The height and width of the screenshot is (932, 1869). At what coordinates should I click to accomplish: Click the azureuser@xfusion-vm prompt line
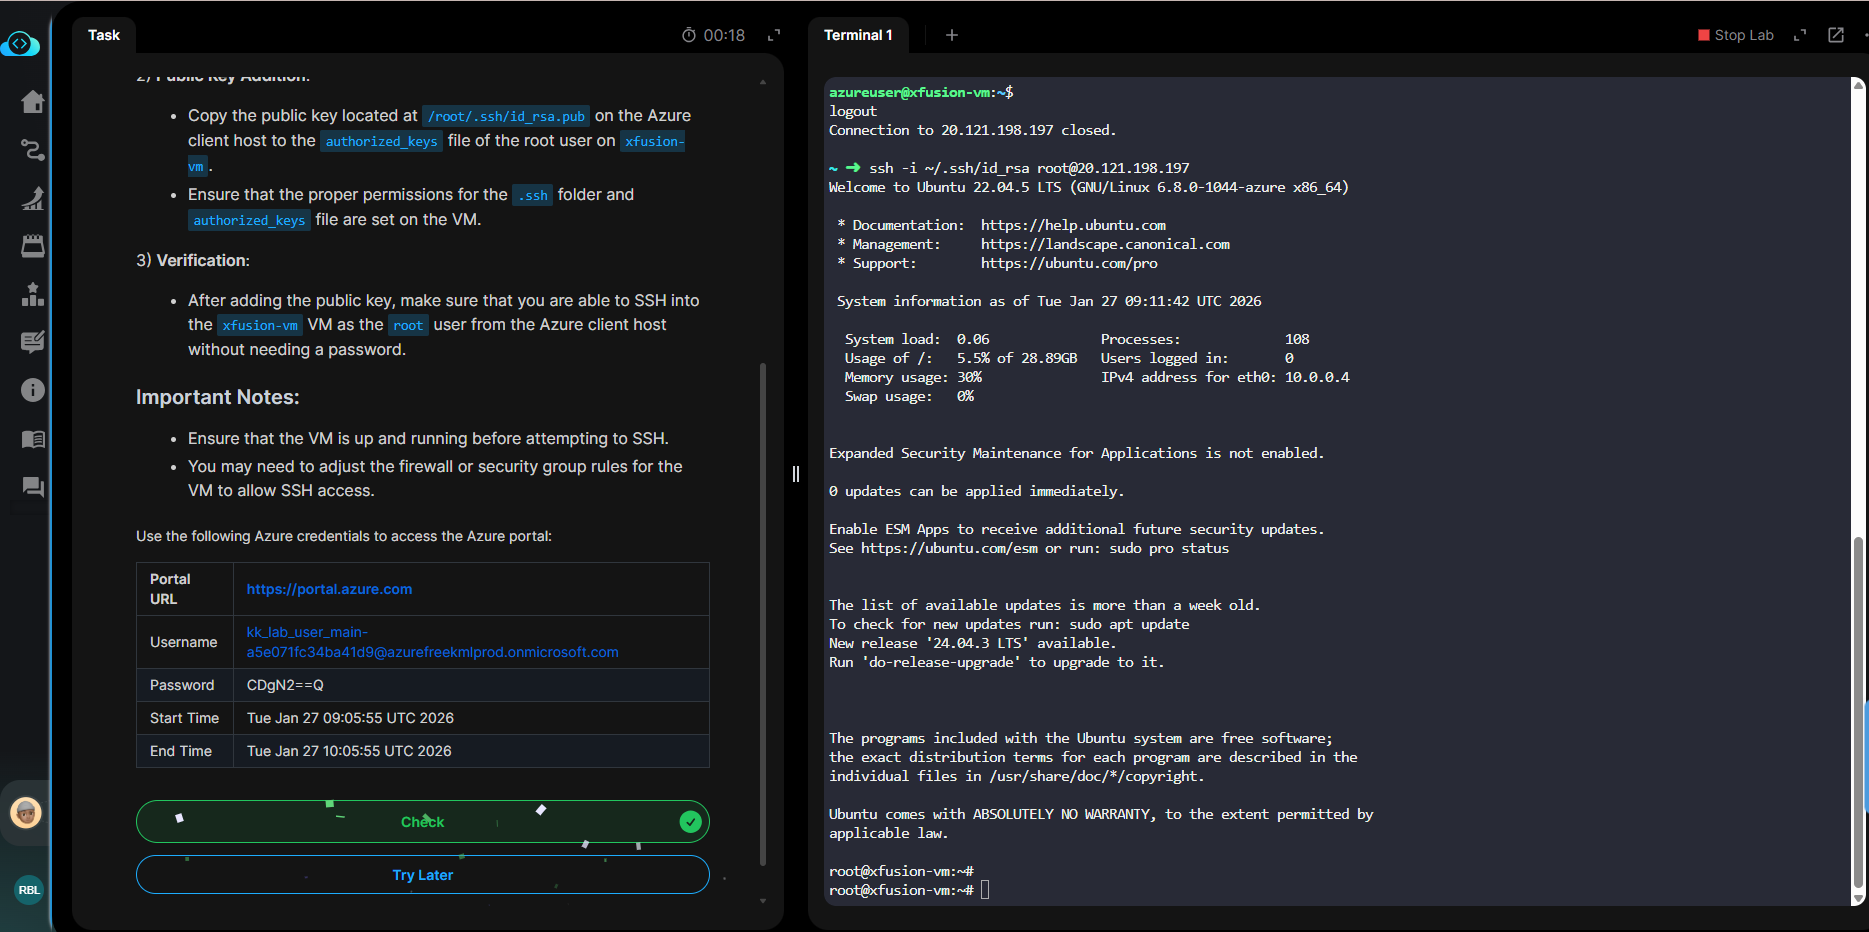pyautogui.click(x=921, y=92)
